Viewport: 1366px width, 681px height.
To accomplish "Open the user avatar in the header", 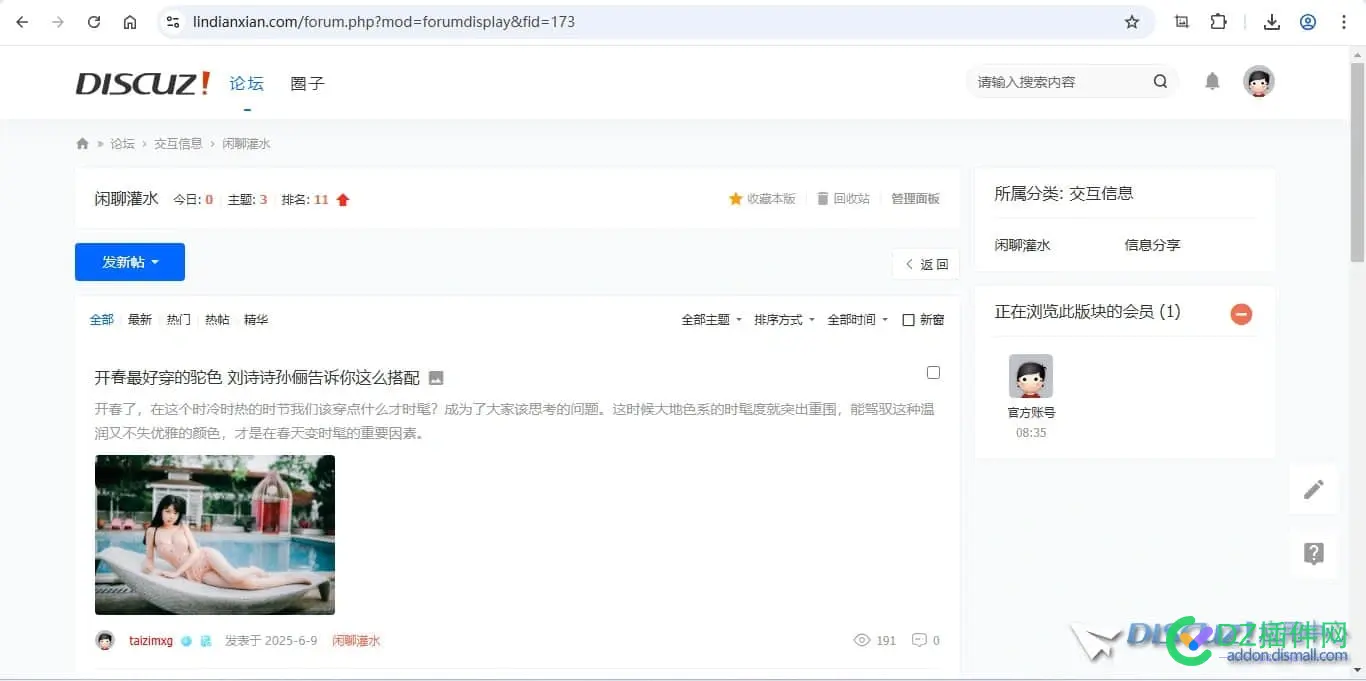I will [x=1259, y=82].
